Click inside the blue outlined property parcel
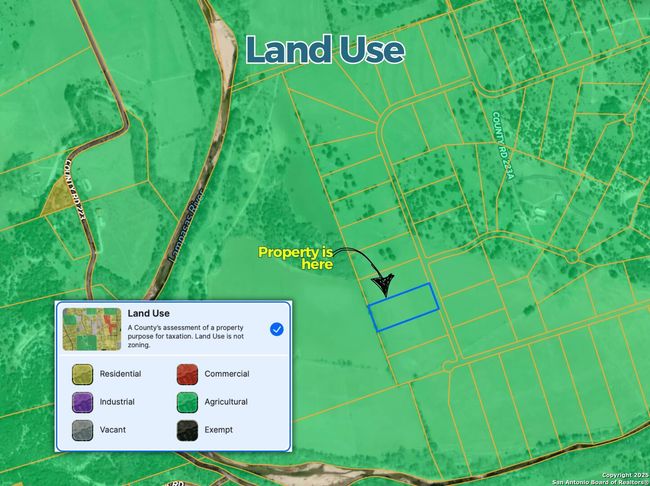 [x=404, y=306]
